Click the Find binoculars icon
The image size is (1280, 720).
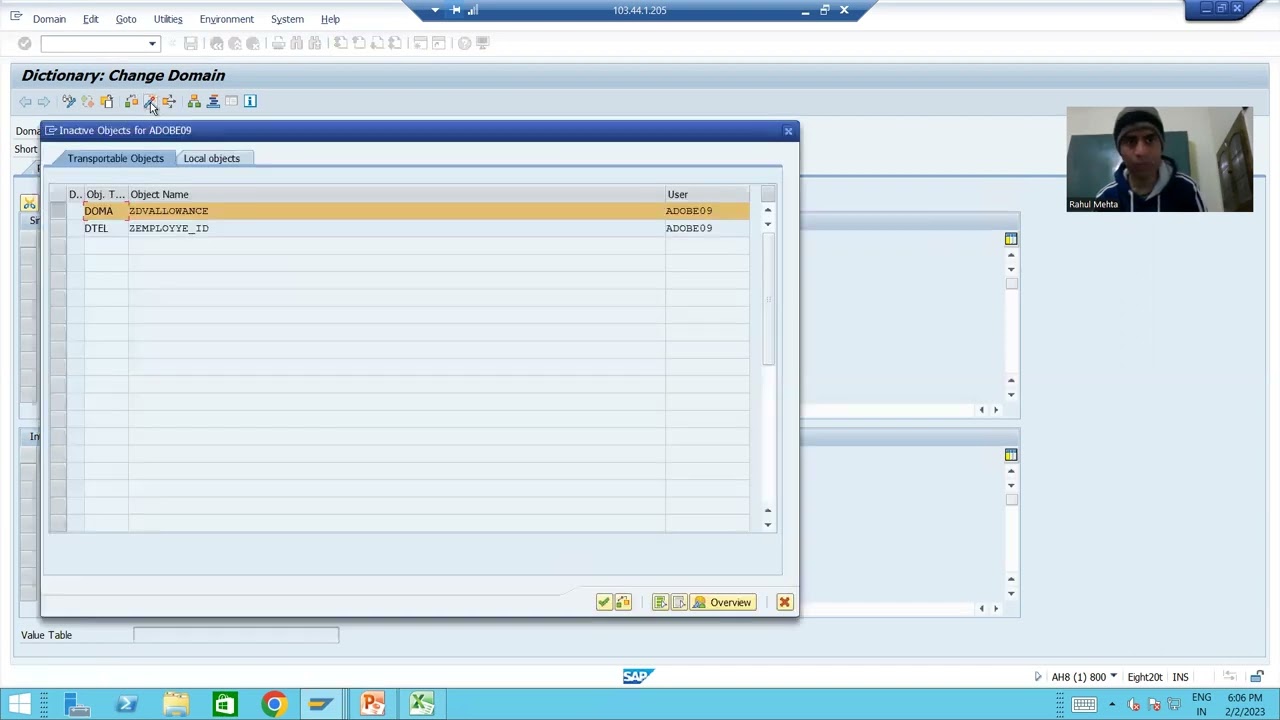click(x=297, y=43)
